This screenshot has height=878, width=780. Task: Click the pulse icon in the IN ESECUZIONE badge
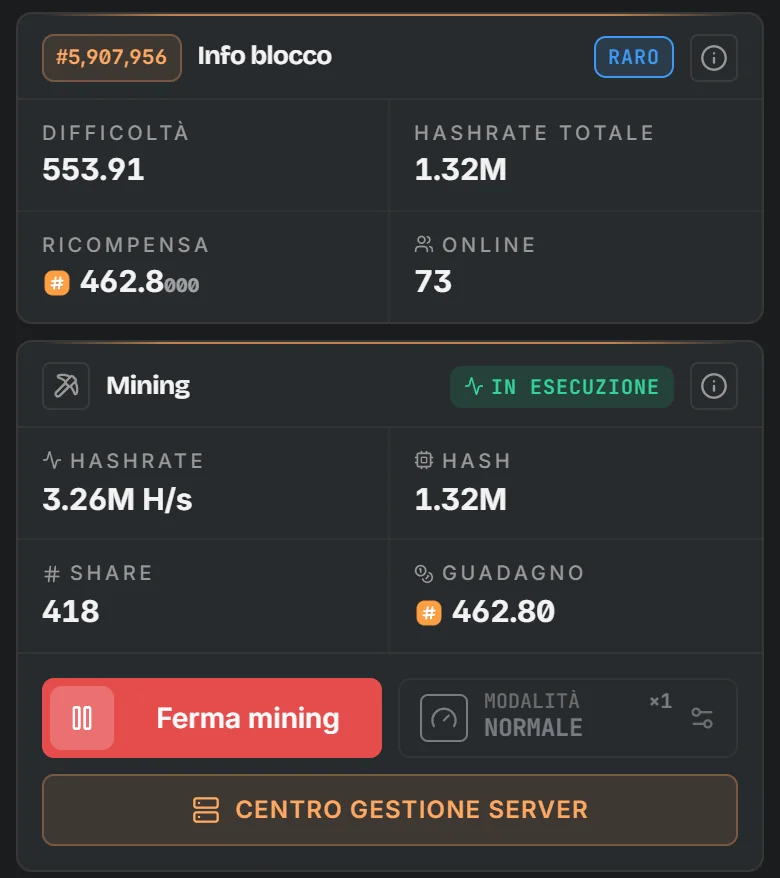(474, 386)
